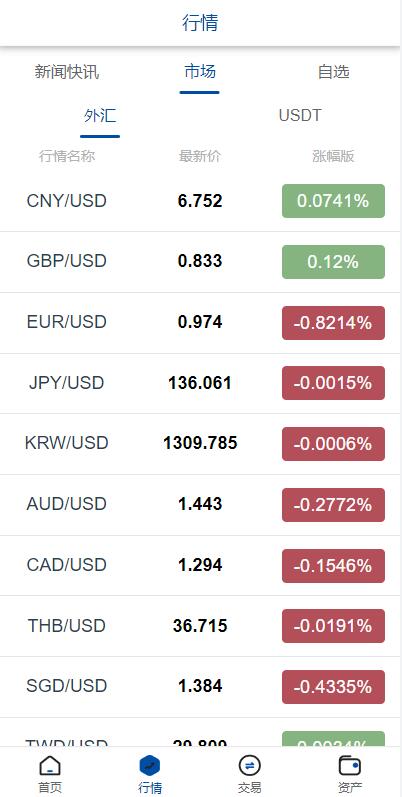Viewport: 402px width, 797px height.
Task: Select the 市场 tab
Action: [x=200, y=72]
